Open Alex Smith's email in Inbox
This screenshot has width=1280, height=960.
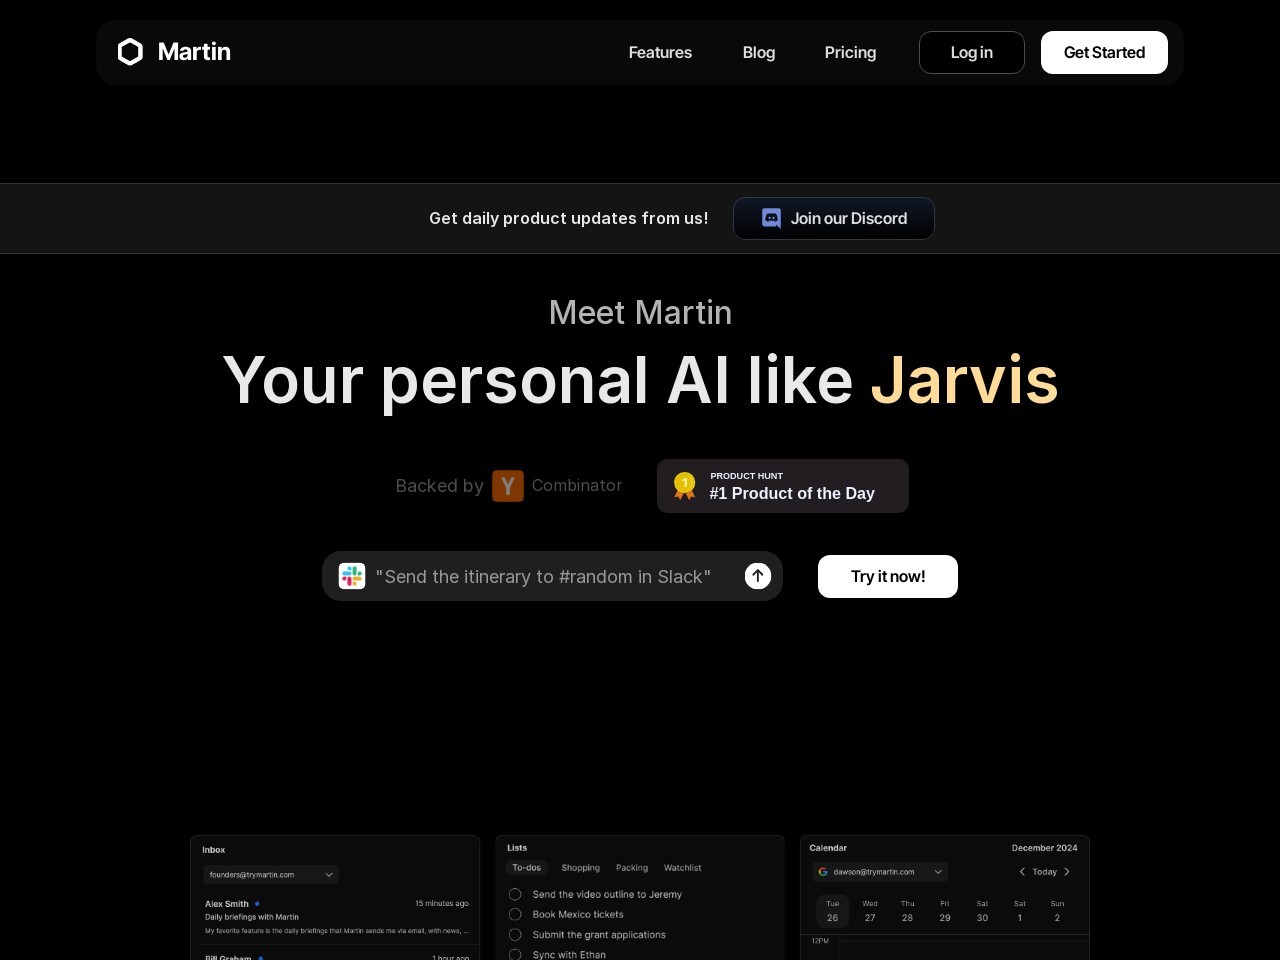(335, 917)
